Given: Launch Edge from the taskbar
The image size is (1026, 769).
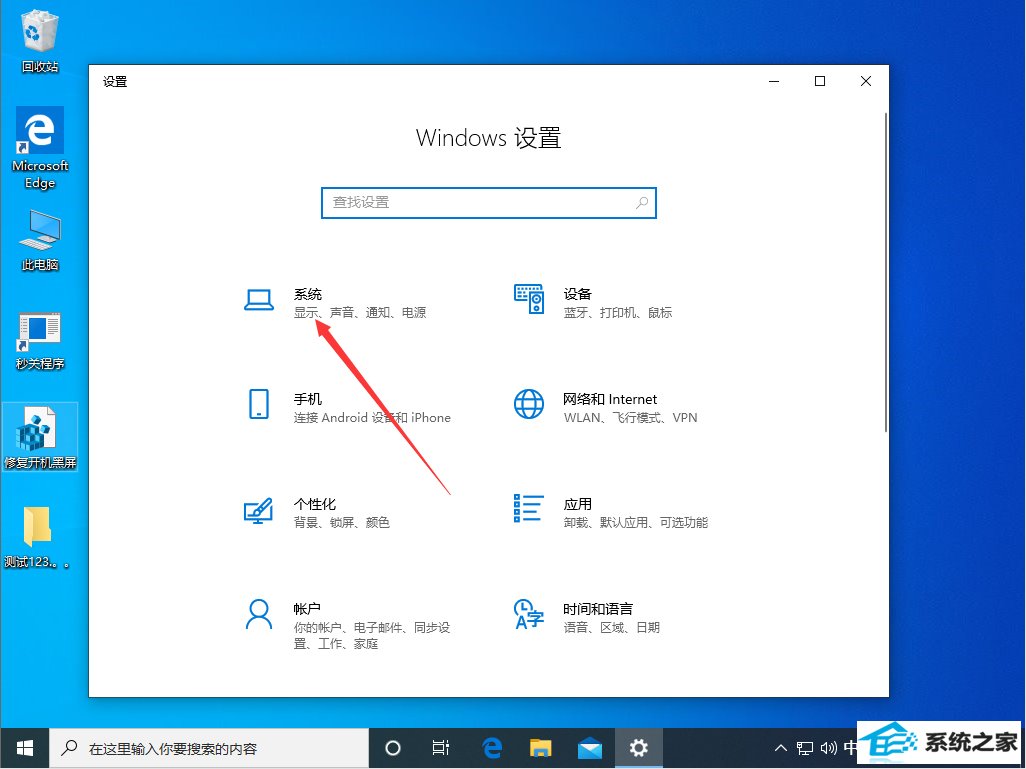Looking at the screenshot, I should 492,748.
